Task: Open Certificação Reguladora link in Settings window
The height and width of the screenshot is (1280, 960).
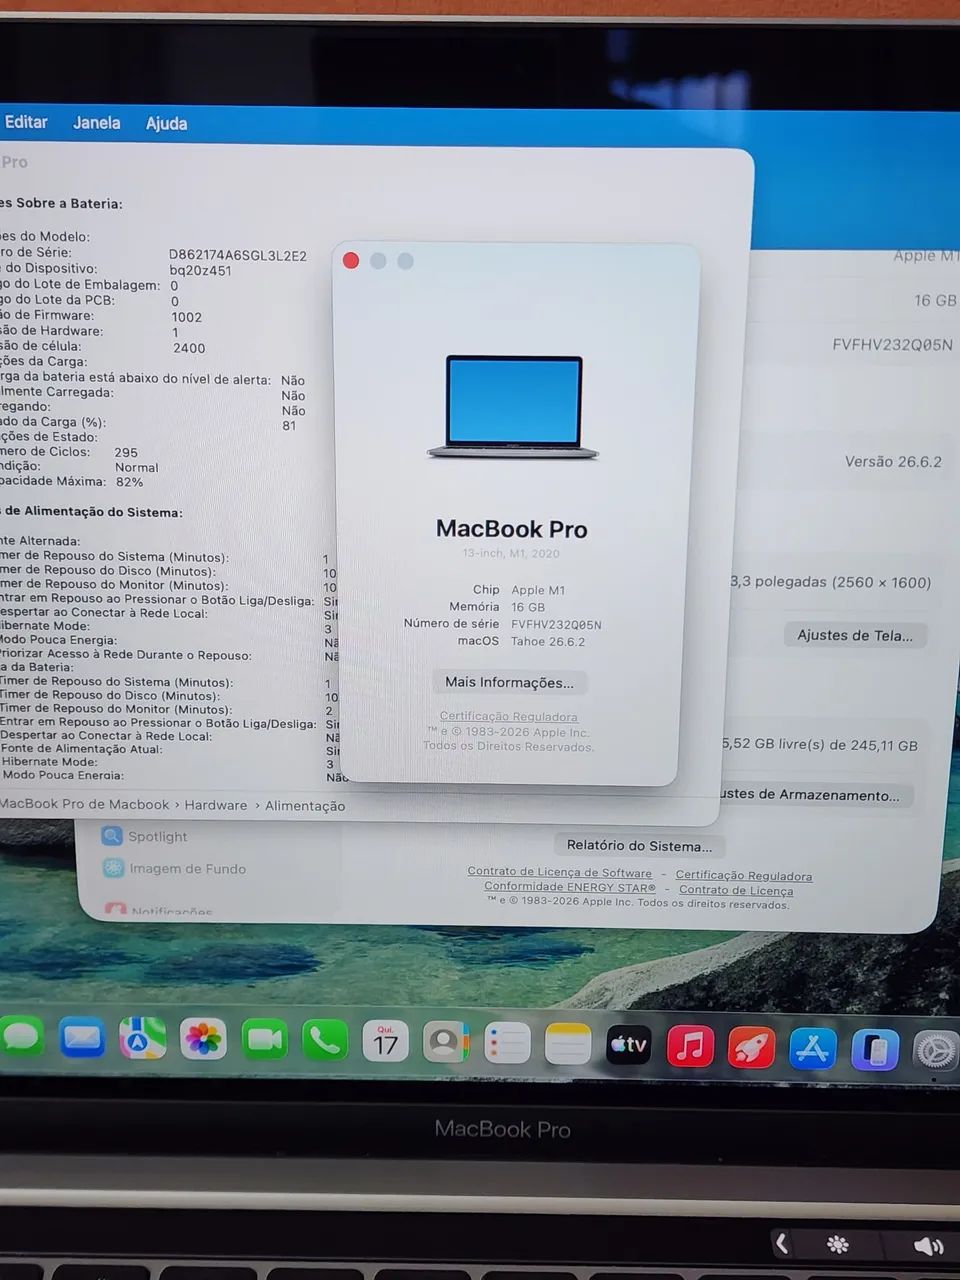Action: 743,876
